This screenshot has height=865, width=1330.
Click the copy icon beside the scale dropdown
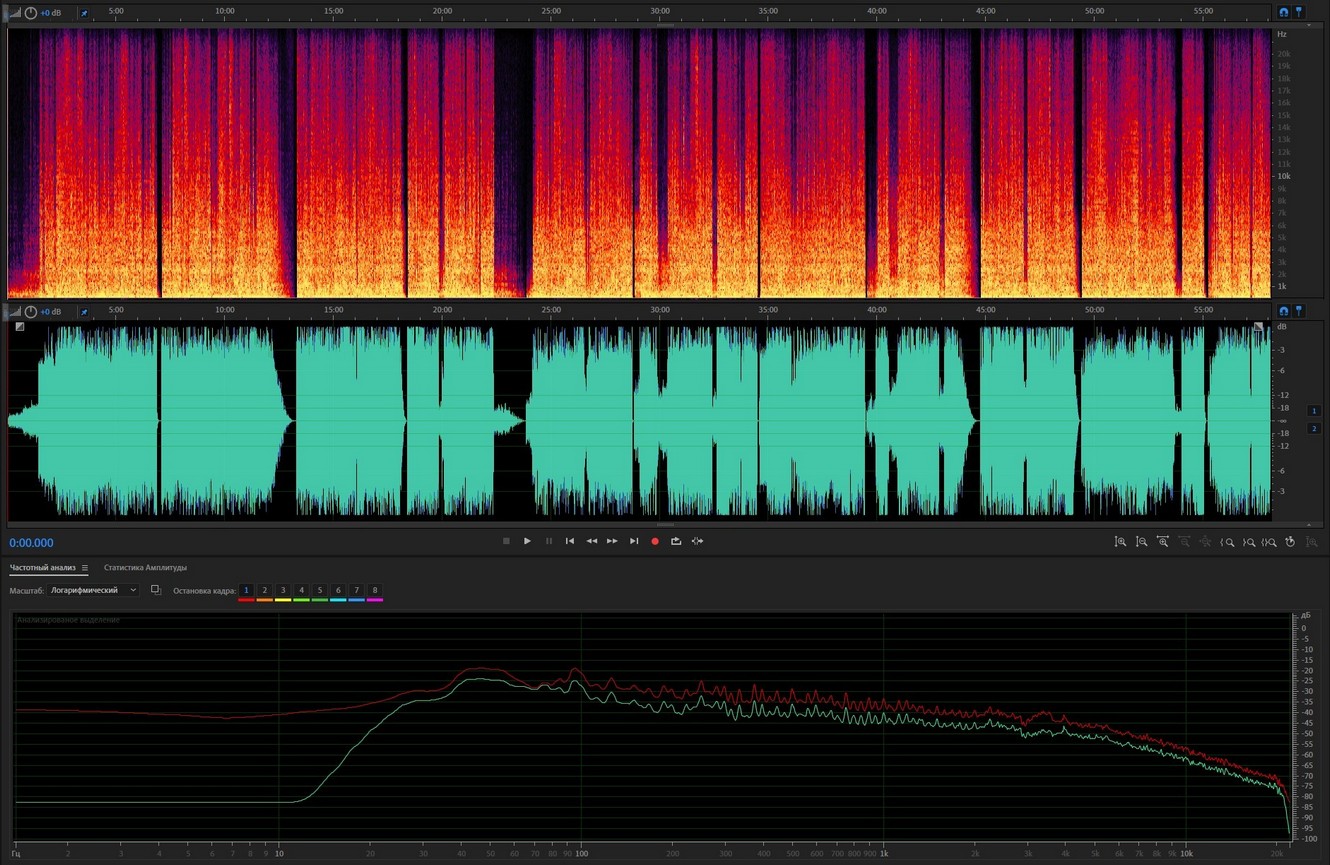[x=155, y=590]
